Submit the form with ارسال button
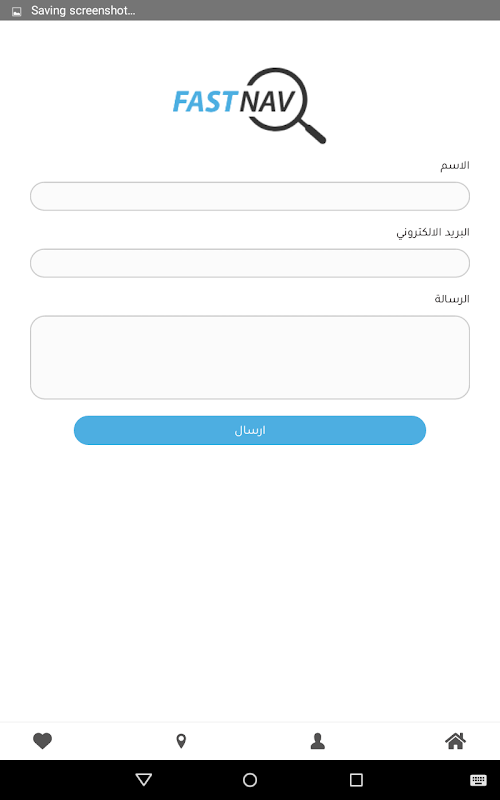 click(x=250, y=430)
